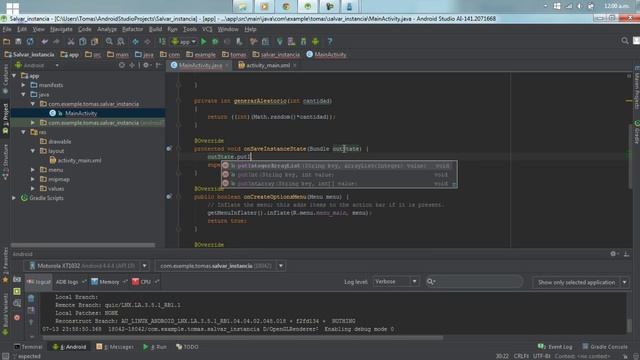Screen dimensions: 640x360
Task: Expand the values folder
Action: [x=33, y=189]
